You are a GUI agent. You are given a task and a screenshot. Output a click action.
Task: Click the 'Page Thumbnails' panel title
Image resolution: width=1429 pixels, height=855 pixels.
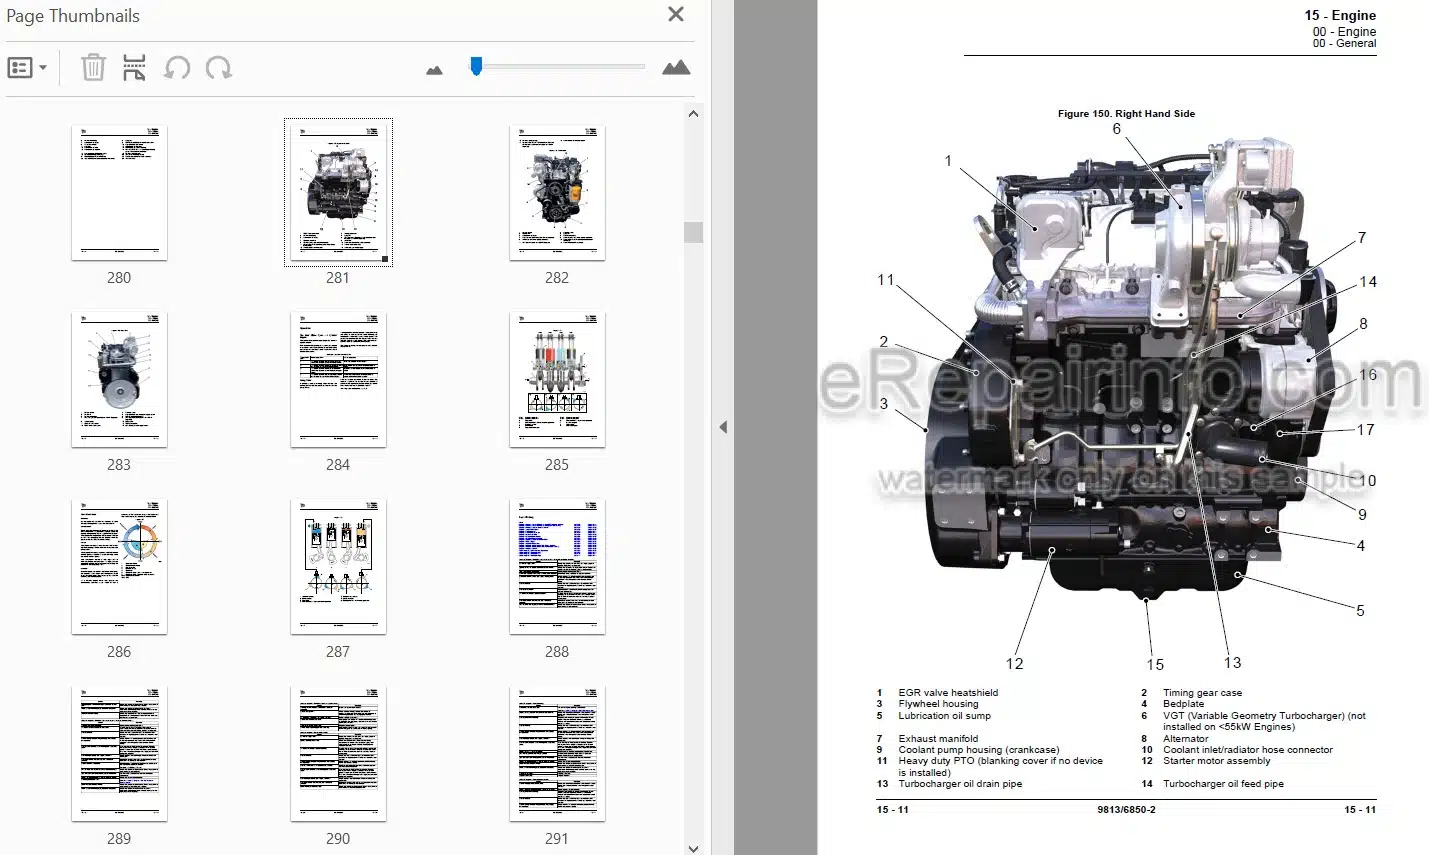click(x=73, y=16)
